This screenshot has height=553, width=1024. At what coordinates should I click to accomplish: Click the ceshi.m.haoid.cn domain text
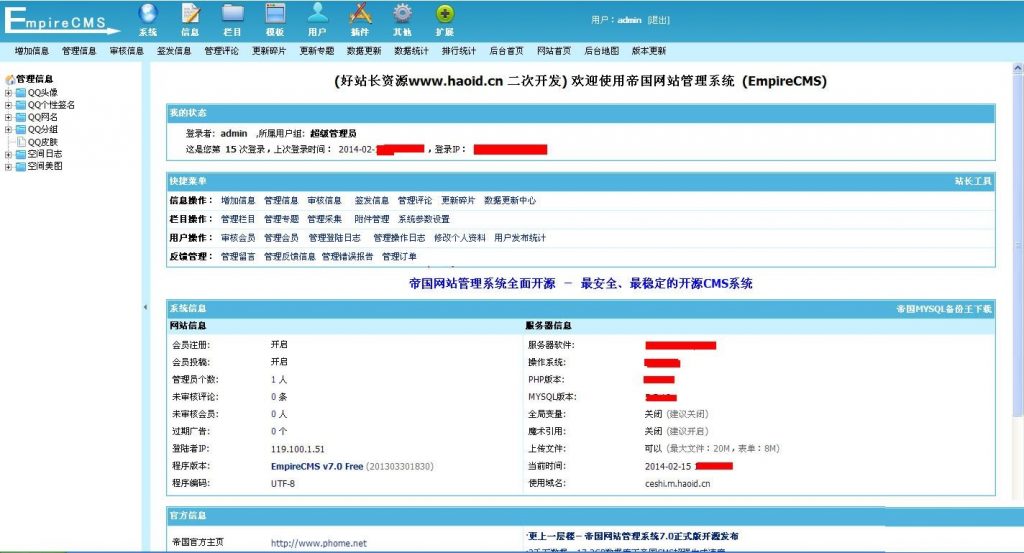(x=677, y=484)
